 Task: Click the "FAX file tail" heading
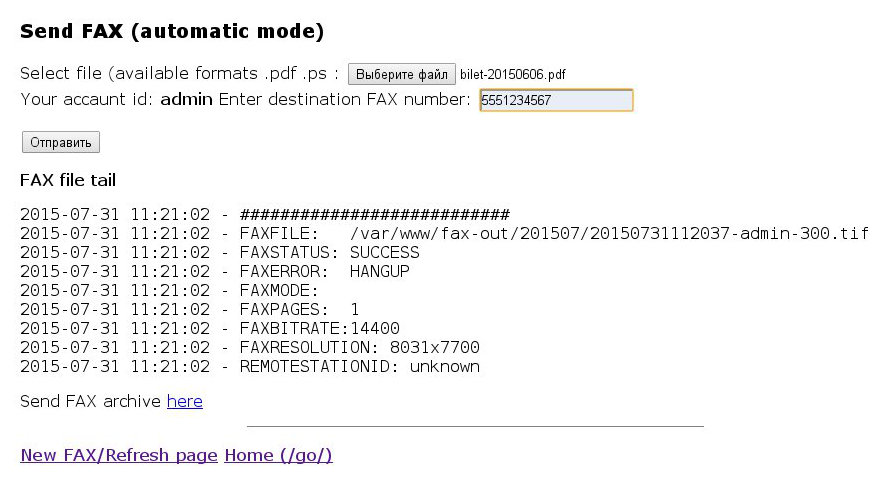click(68, 180)
